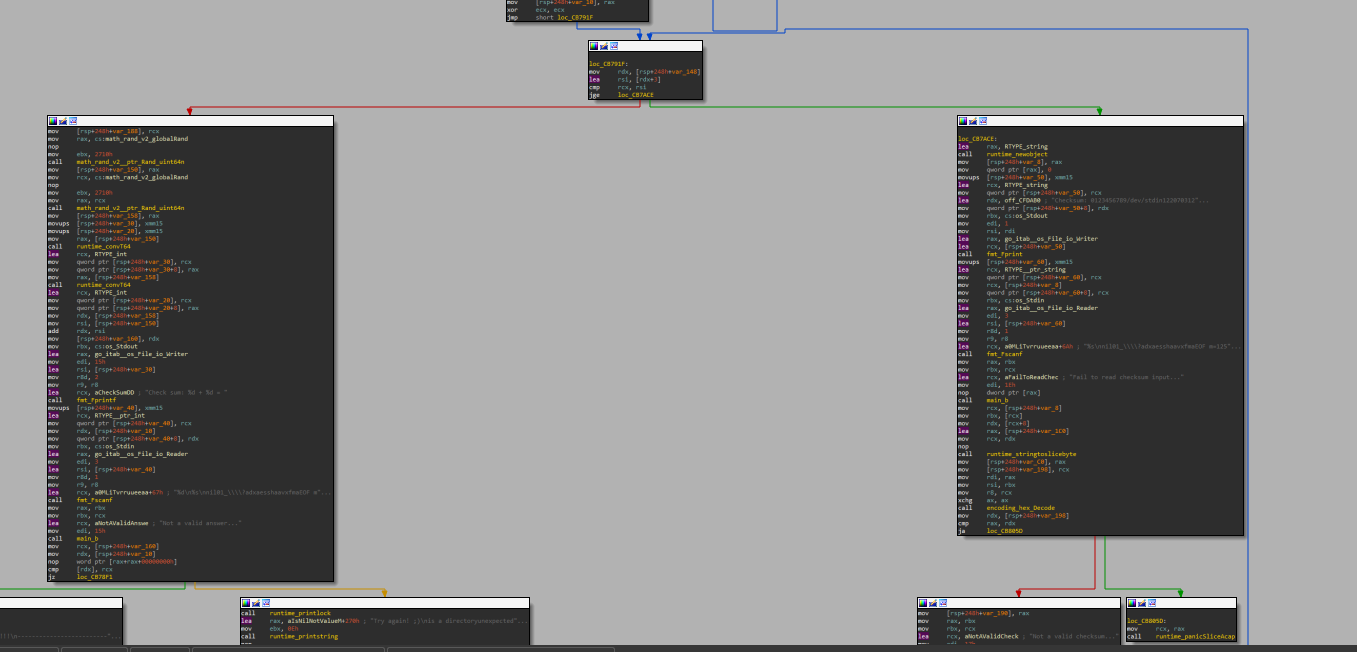Select the encoding_hex_Decode call in the right block
The width and height of the screenshot is (1357, 653).
tap(1020, 508)
